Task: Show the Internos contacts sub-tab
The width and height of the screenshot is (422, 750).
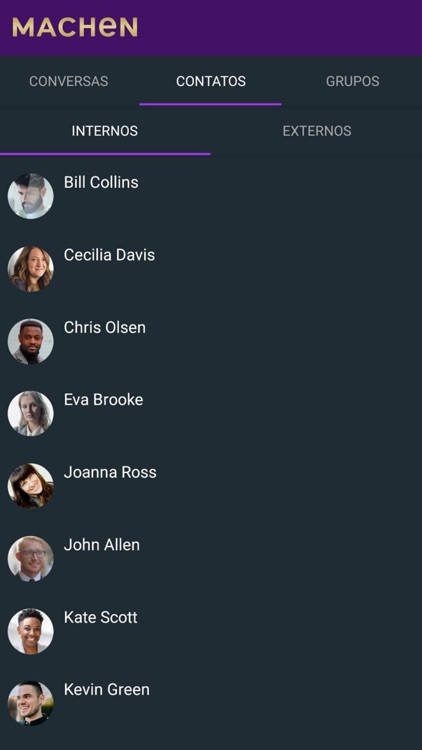Action: [x=105, y=131]
